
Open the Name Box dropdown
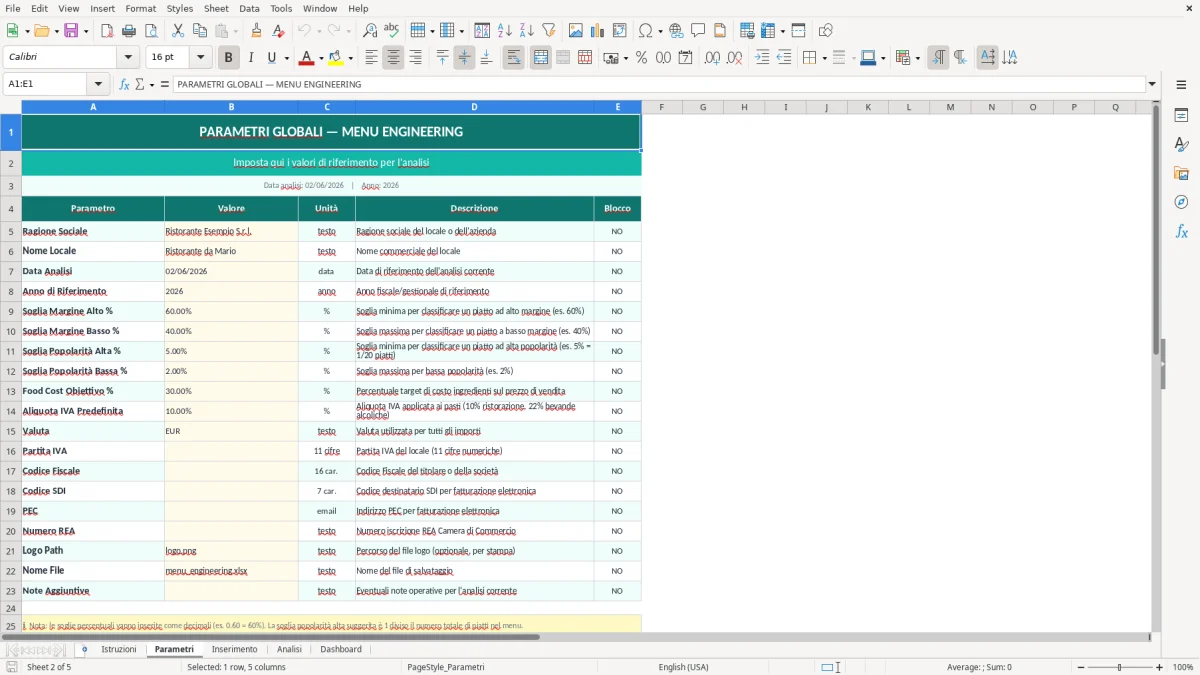click(x=99, y=84)
